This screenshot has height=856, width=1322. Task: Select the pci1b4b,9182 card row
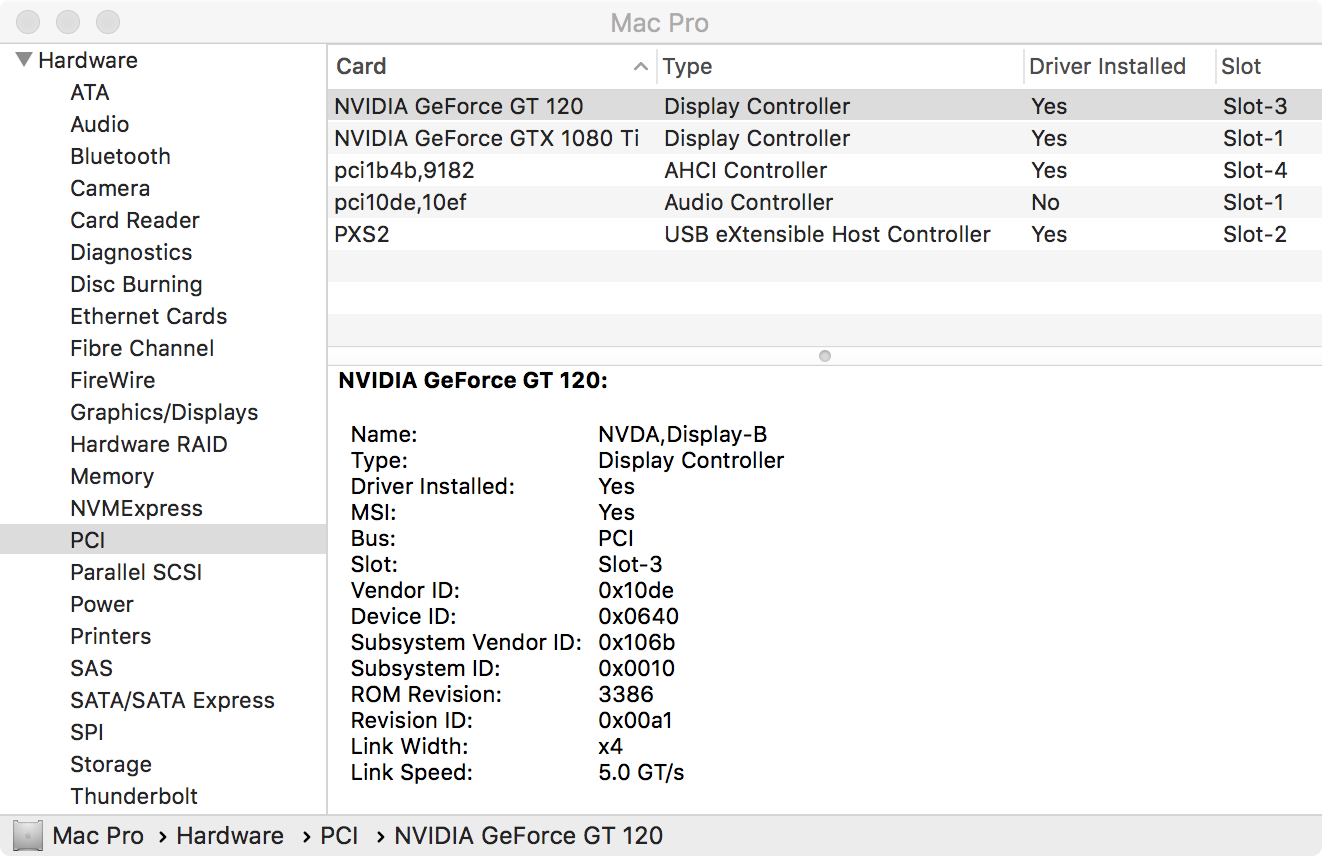pyautogui.click(x=825, y=170)
